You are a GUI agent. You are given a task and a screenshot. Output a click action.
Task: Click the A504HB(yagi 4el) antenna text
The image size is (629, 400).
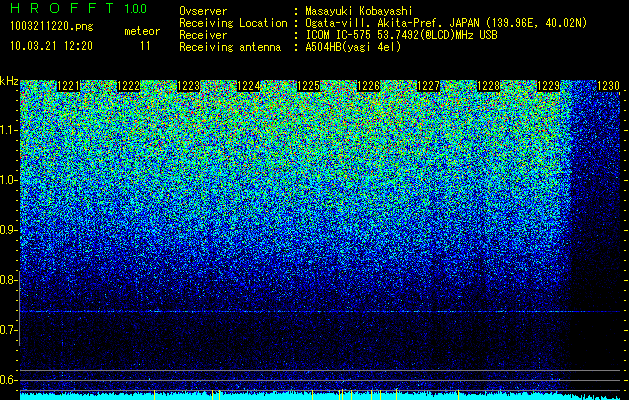point(353,47)
